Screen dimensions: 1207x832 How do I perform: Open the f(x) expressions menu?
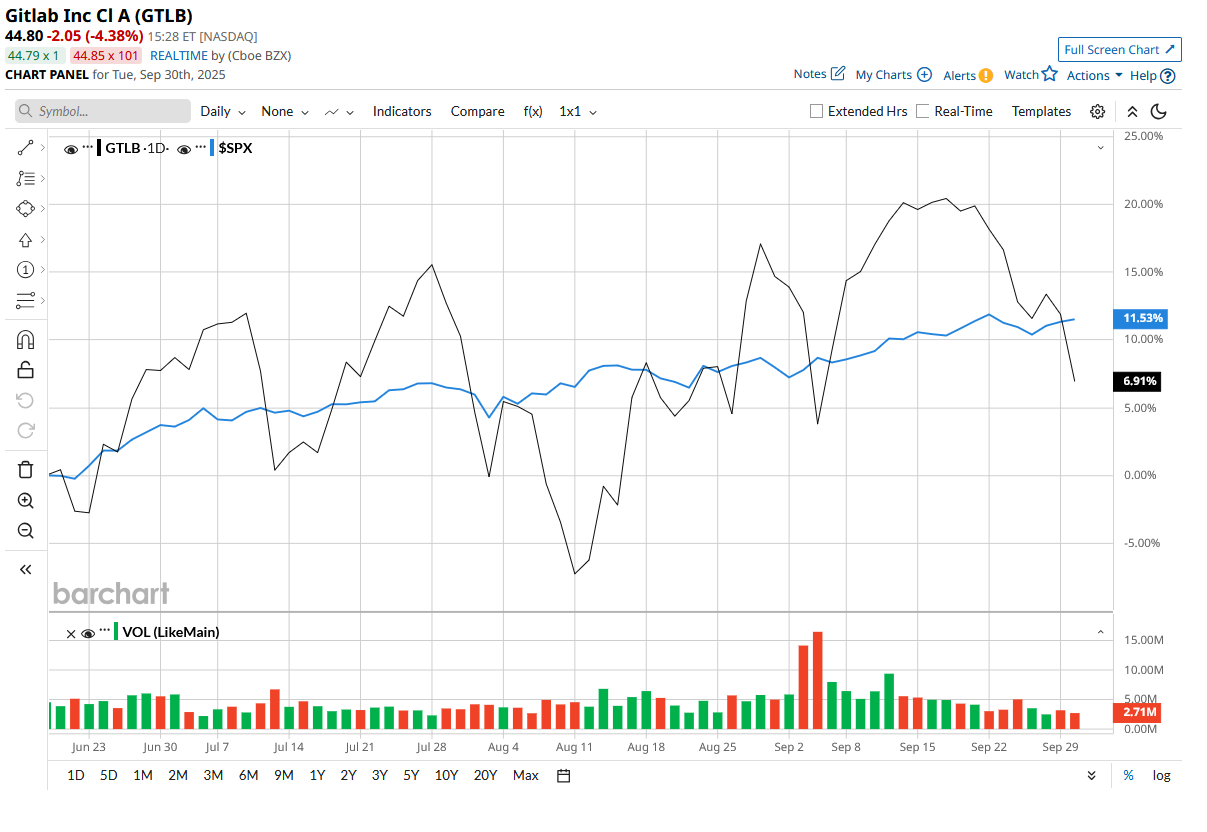point(533,111)
